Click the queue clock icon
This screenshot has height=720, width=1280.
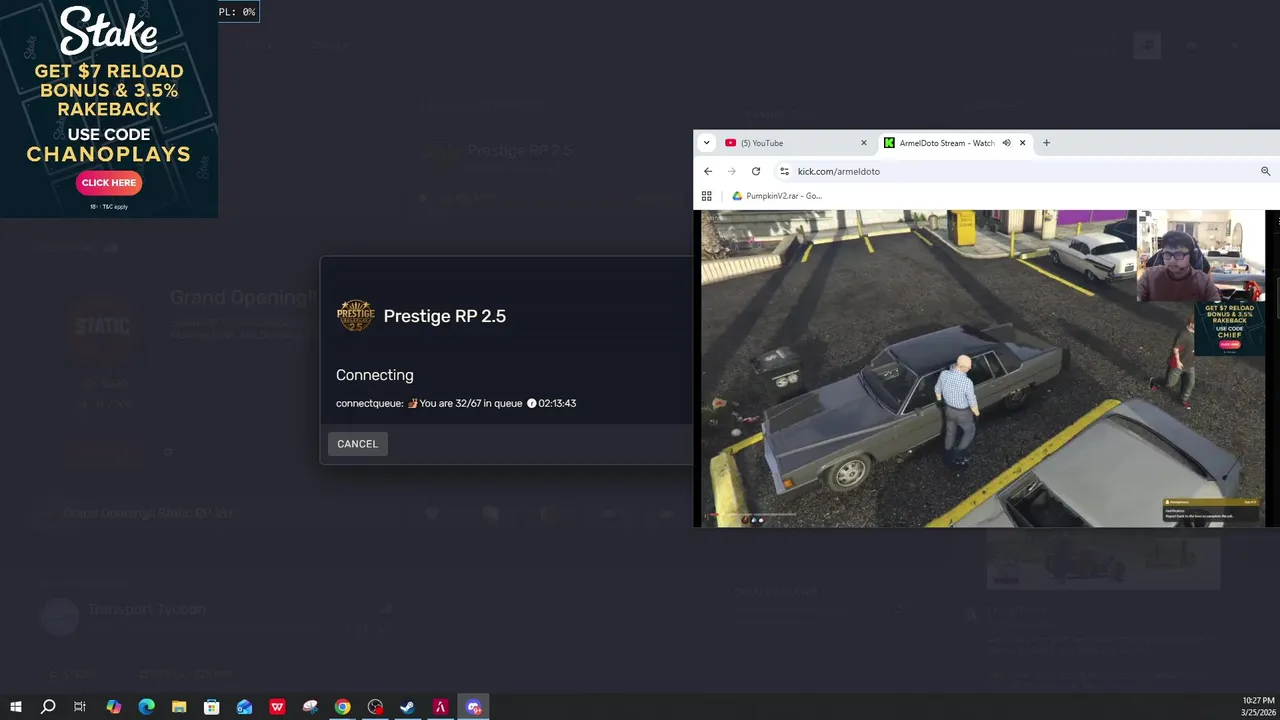point(532,403)
